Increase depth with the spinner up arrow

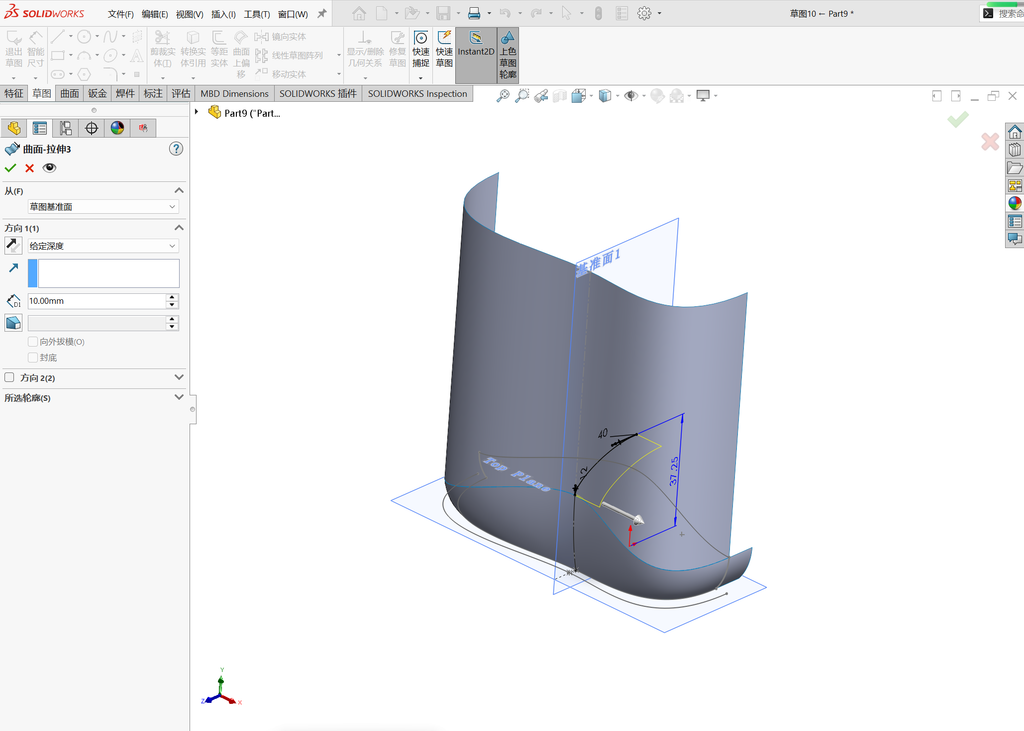[172, 297]
